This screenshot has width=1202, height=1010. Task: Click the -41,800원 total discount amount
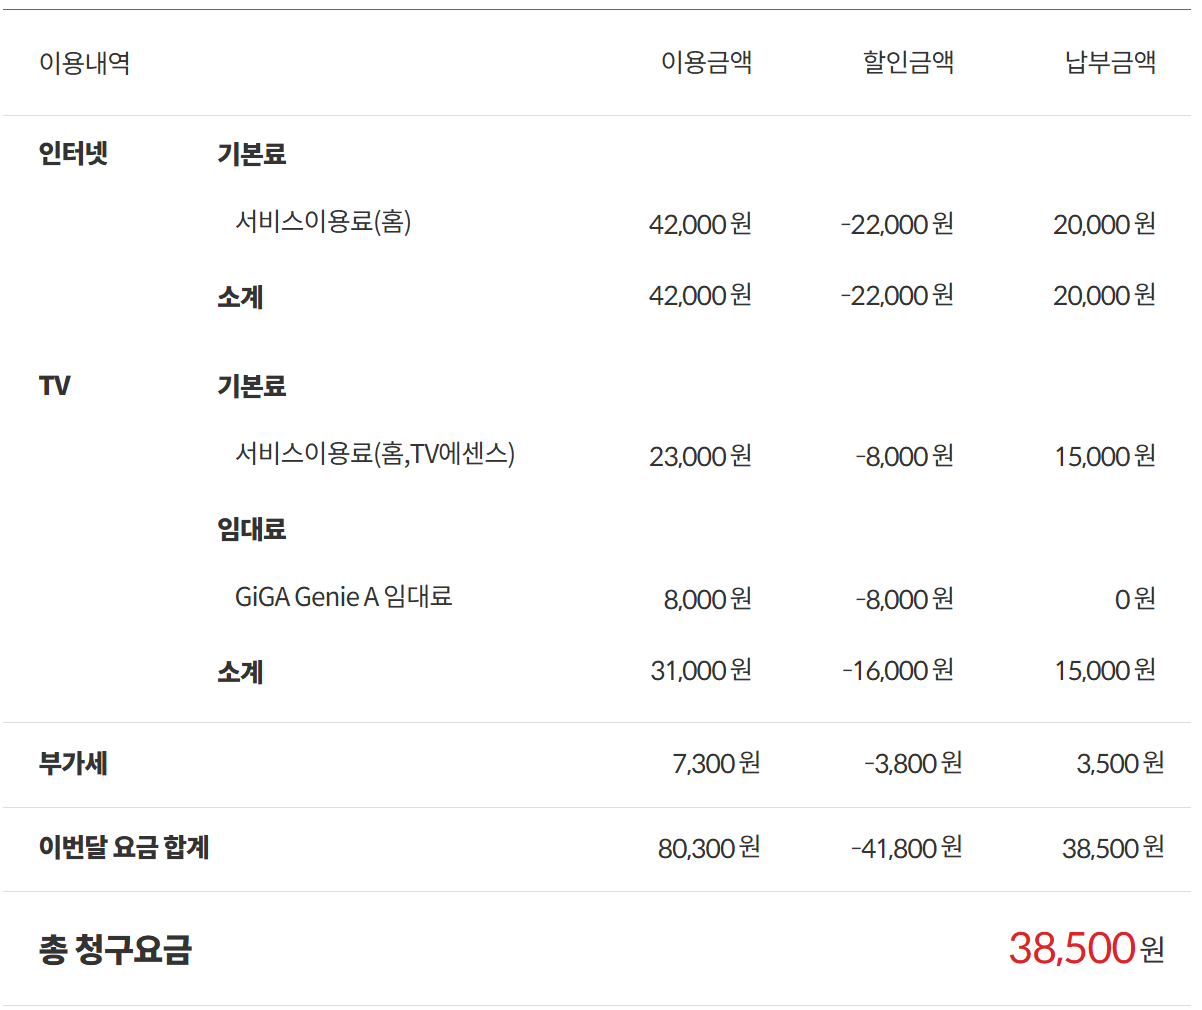click(906, 848)
